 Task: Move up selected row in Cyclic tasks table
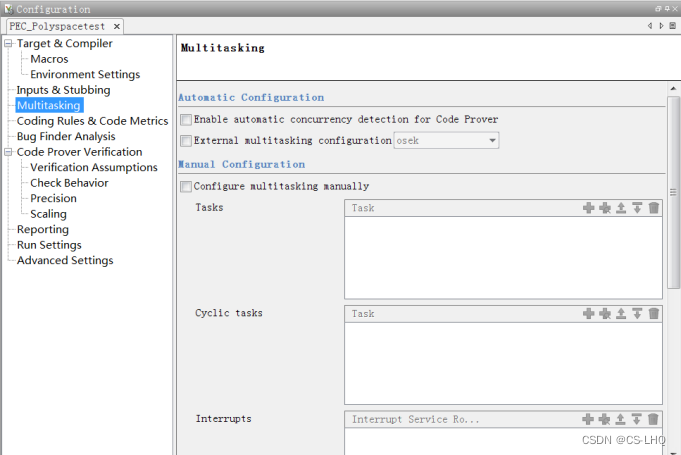(x=621, y=313)
